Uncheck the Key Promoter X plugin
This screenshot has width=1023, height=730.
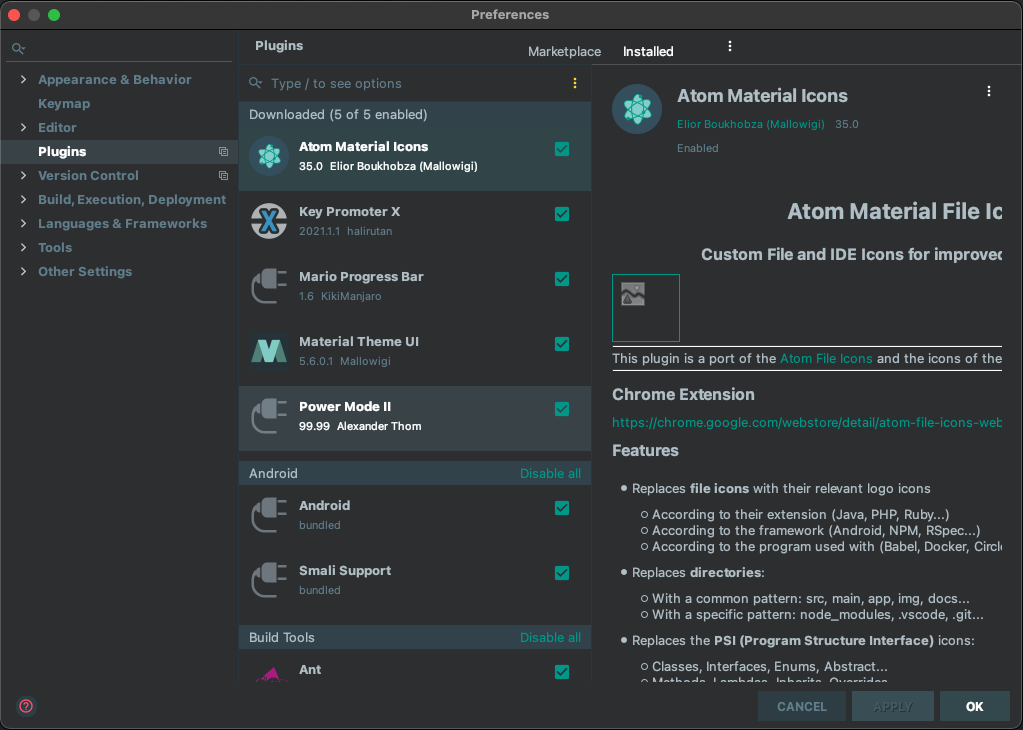pyautogui.click(x=562, y=214)
